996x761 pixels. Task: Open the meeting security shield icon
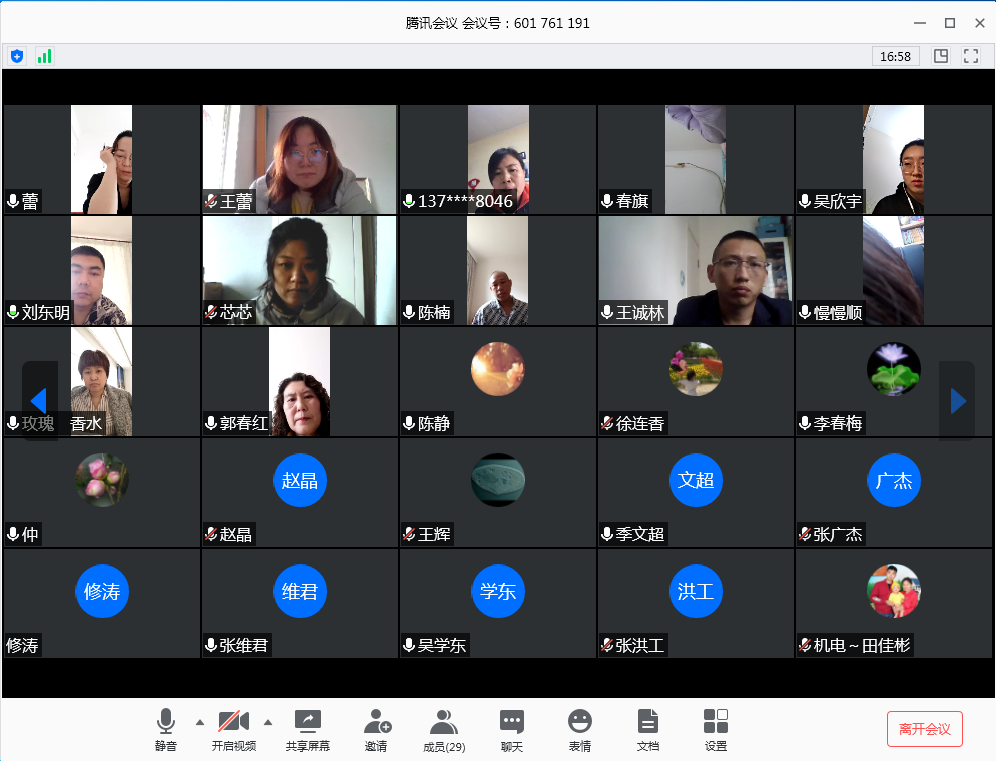17,56
